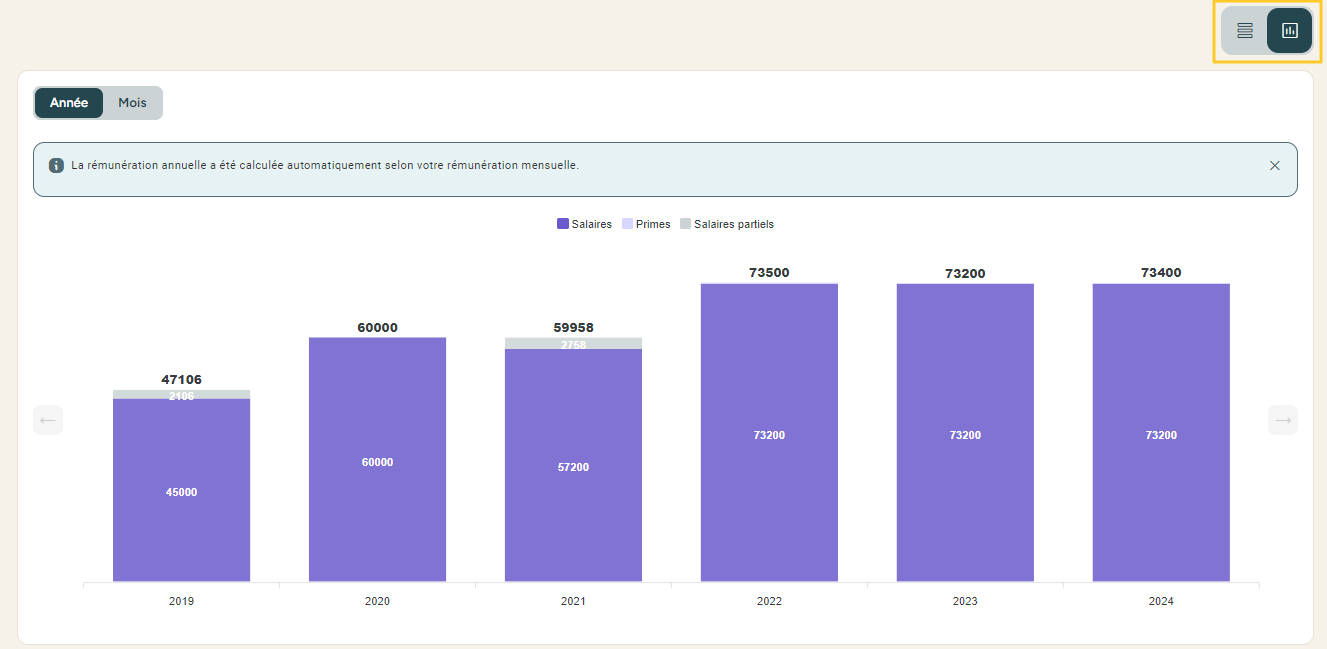The height and width of the screenshot is (649, 1327).
Task: Select the Année tab
Action: 69,103
